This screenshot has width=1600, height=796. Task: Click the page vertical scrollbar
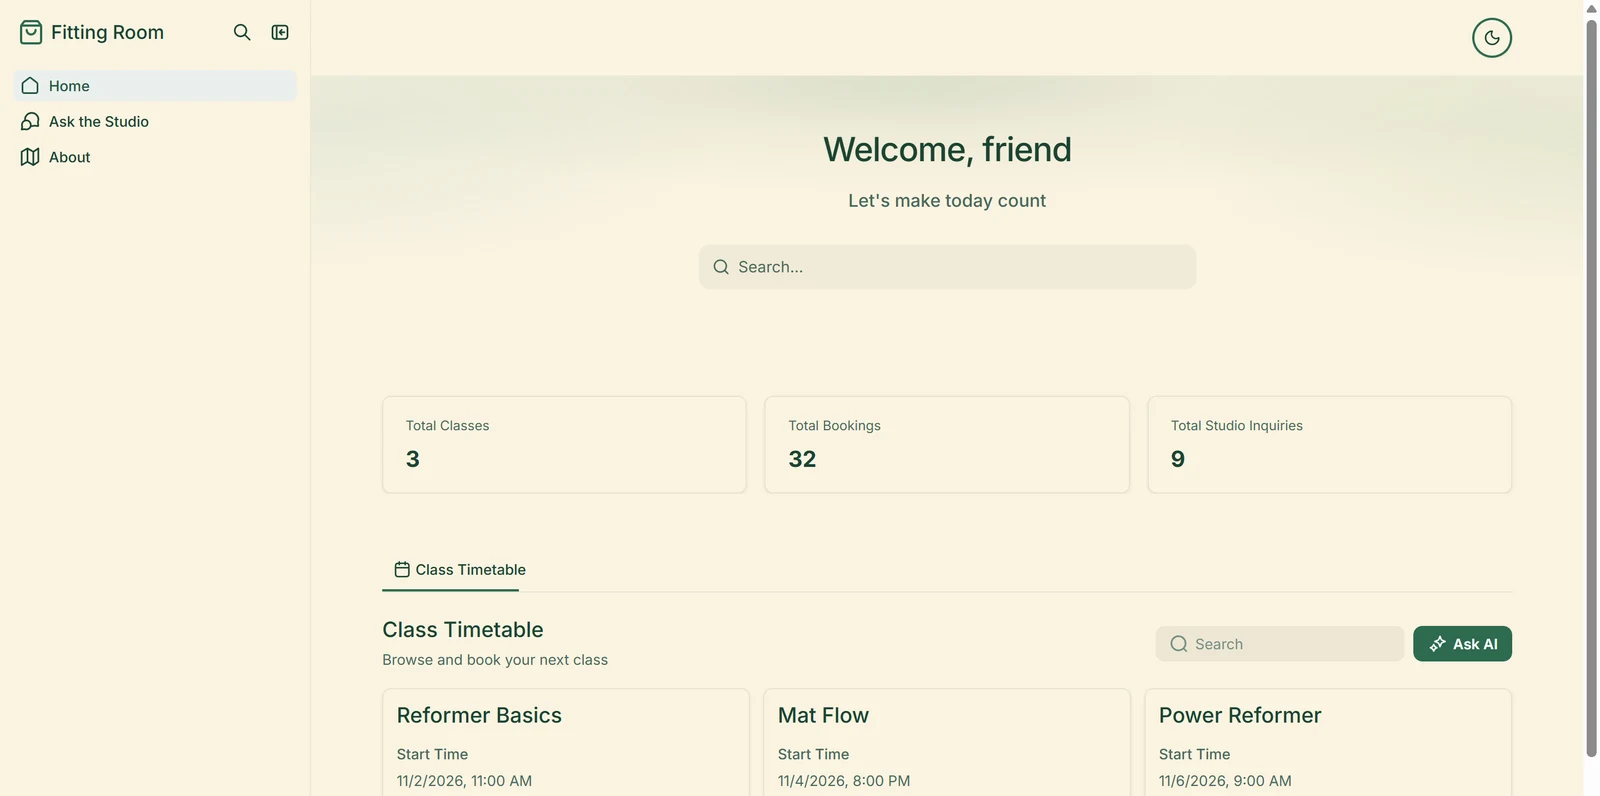1591,390
